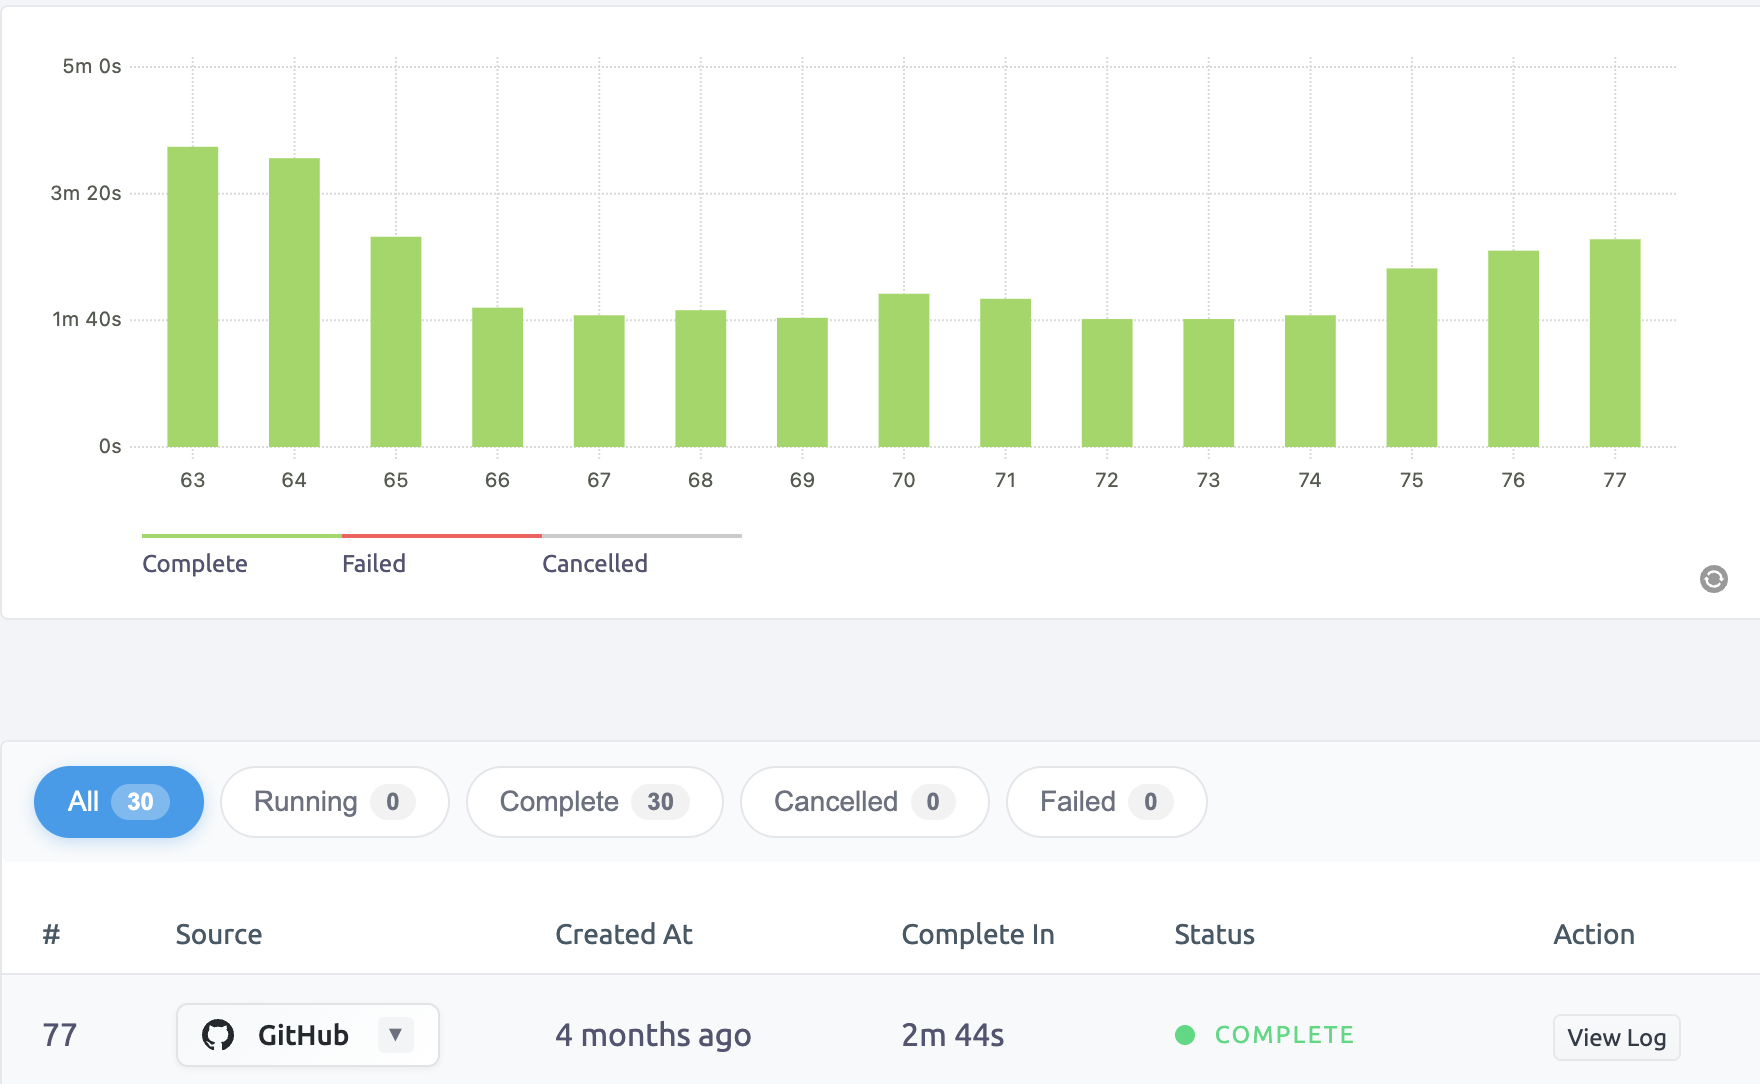Screen dimensions: 1760x1084
Task: Select the All filter showing 30 builds
Action: 118,801
